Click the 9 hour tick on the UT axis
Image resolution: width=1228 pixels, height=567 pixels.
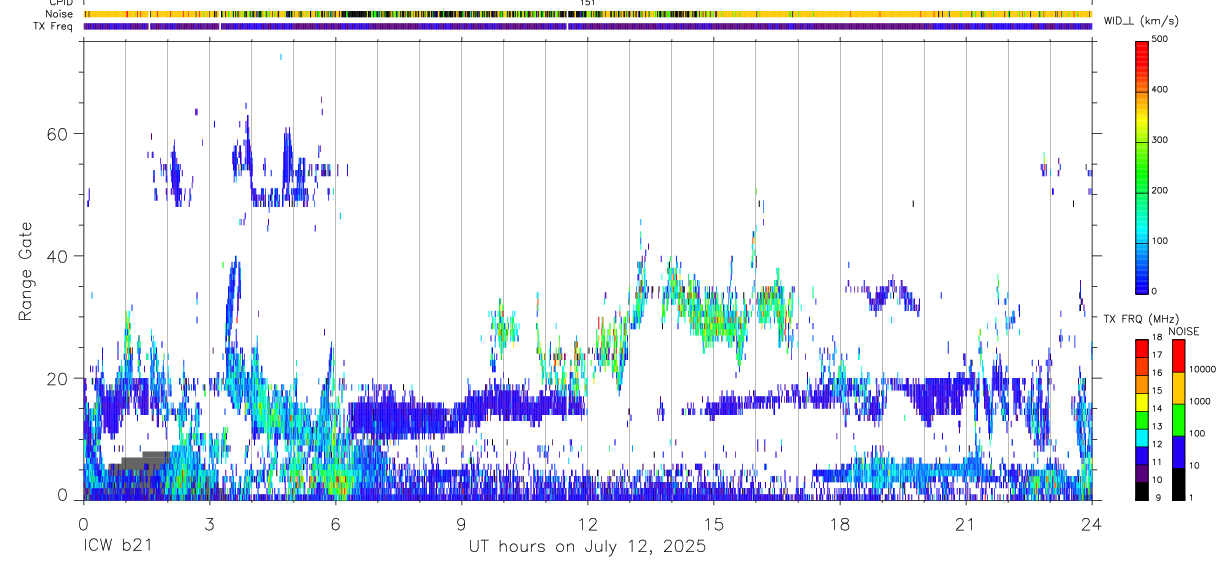tap(462, 522)
